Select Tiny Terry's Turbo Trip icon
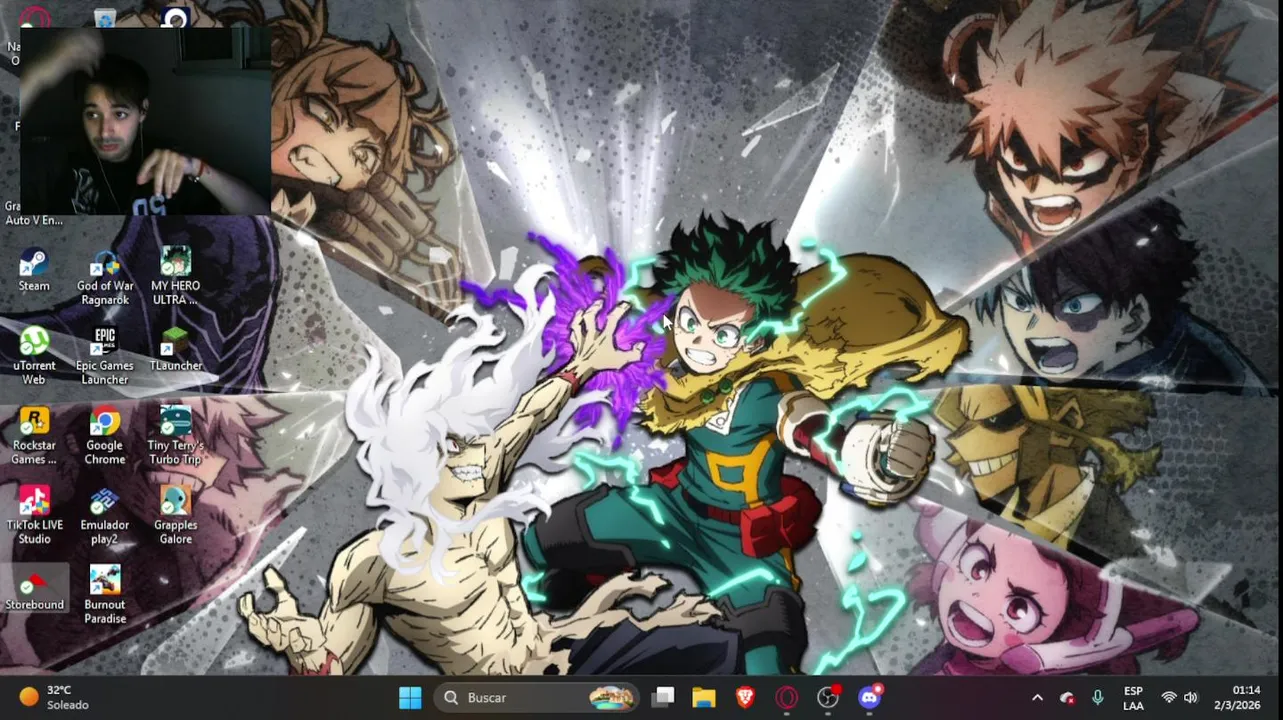The width and height of the screenshot is (1283, 720). click(x=175, y=436)
